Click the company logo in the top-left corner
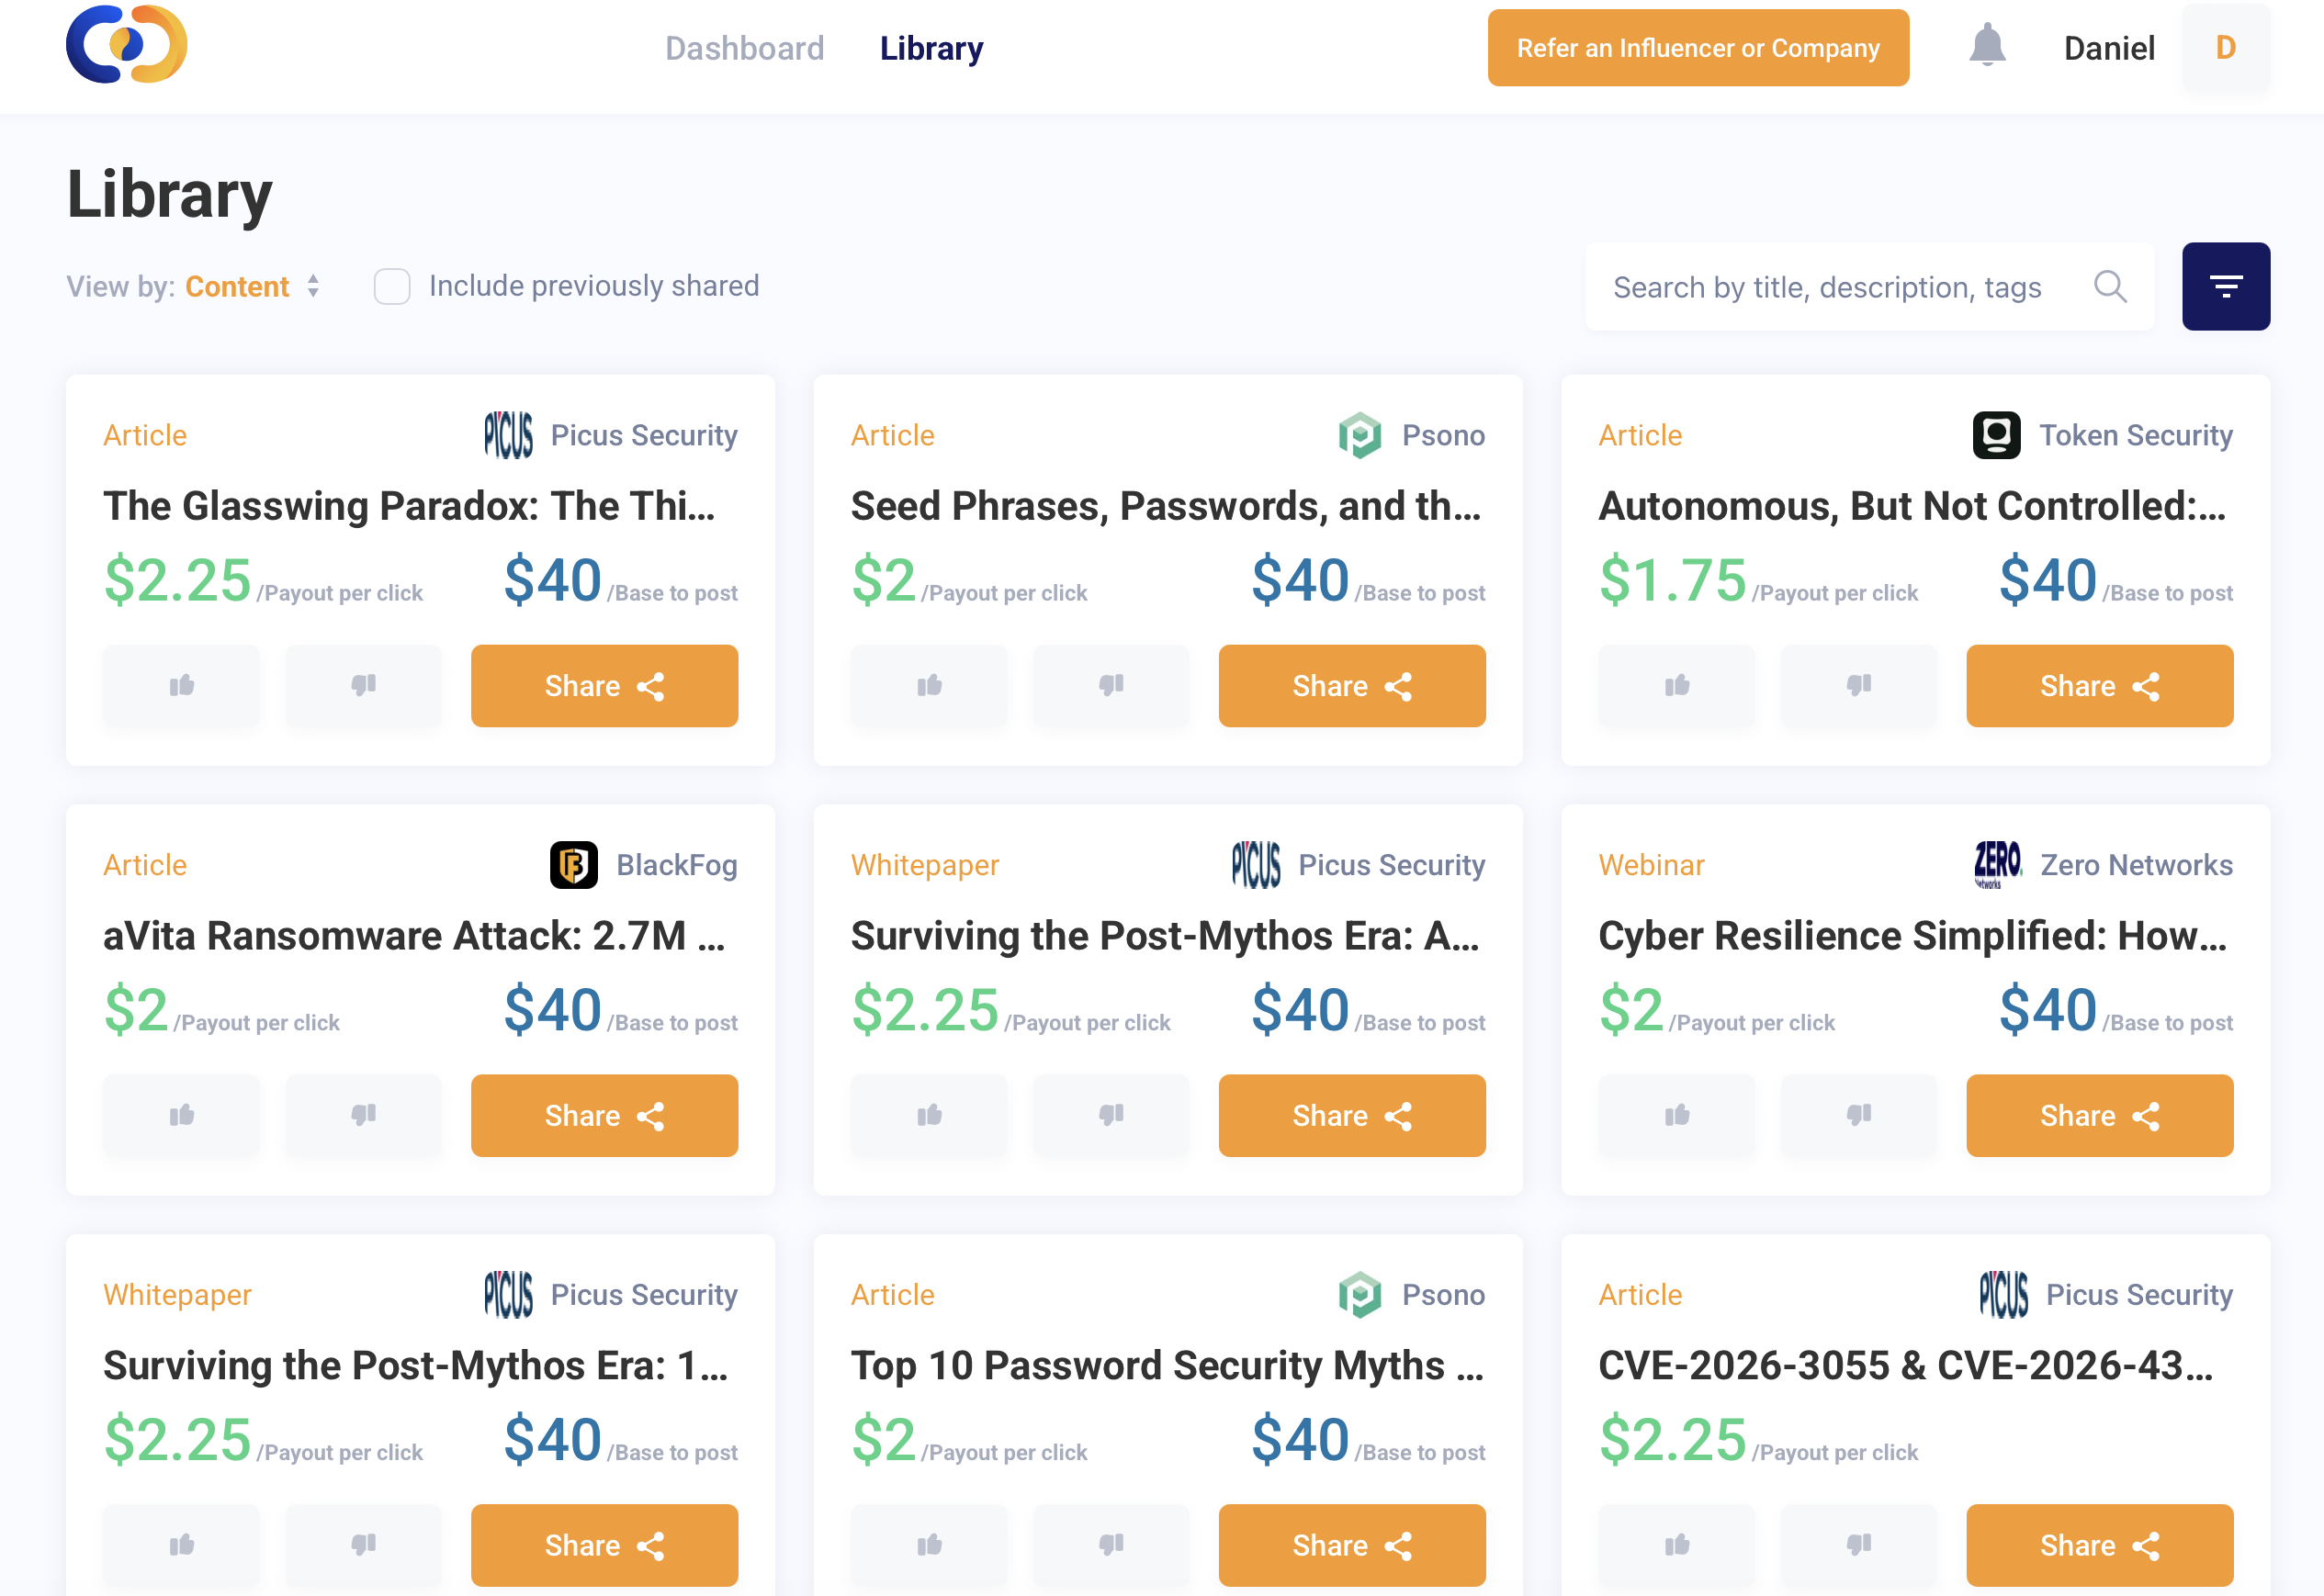Image resolution: width=2324 pixels, height=1596 pixels. coord(127,44)
